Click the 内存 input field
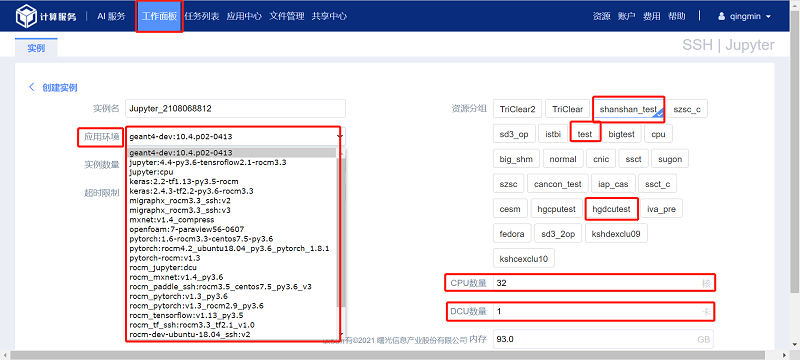 (603, 340)
